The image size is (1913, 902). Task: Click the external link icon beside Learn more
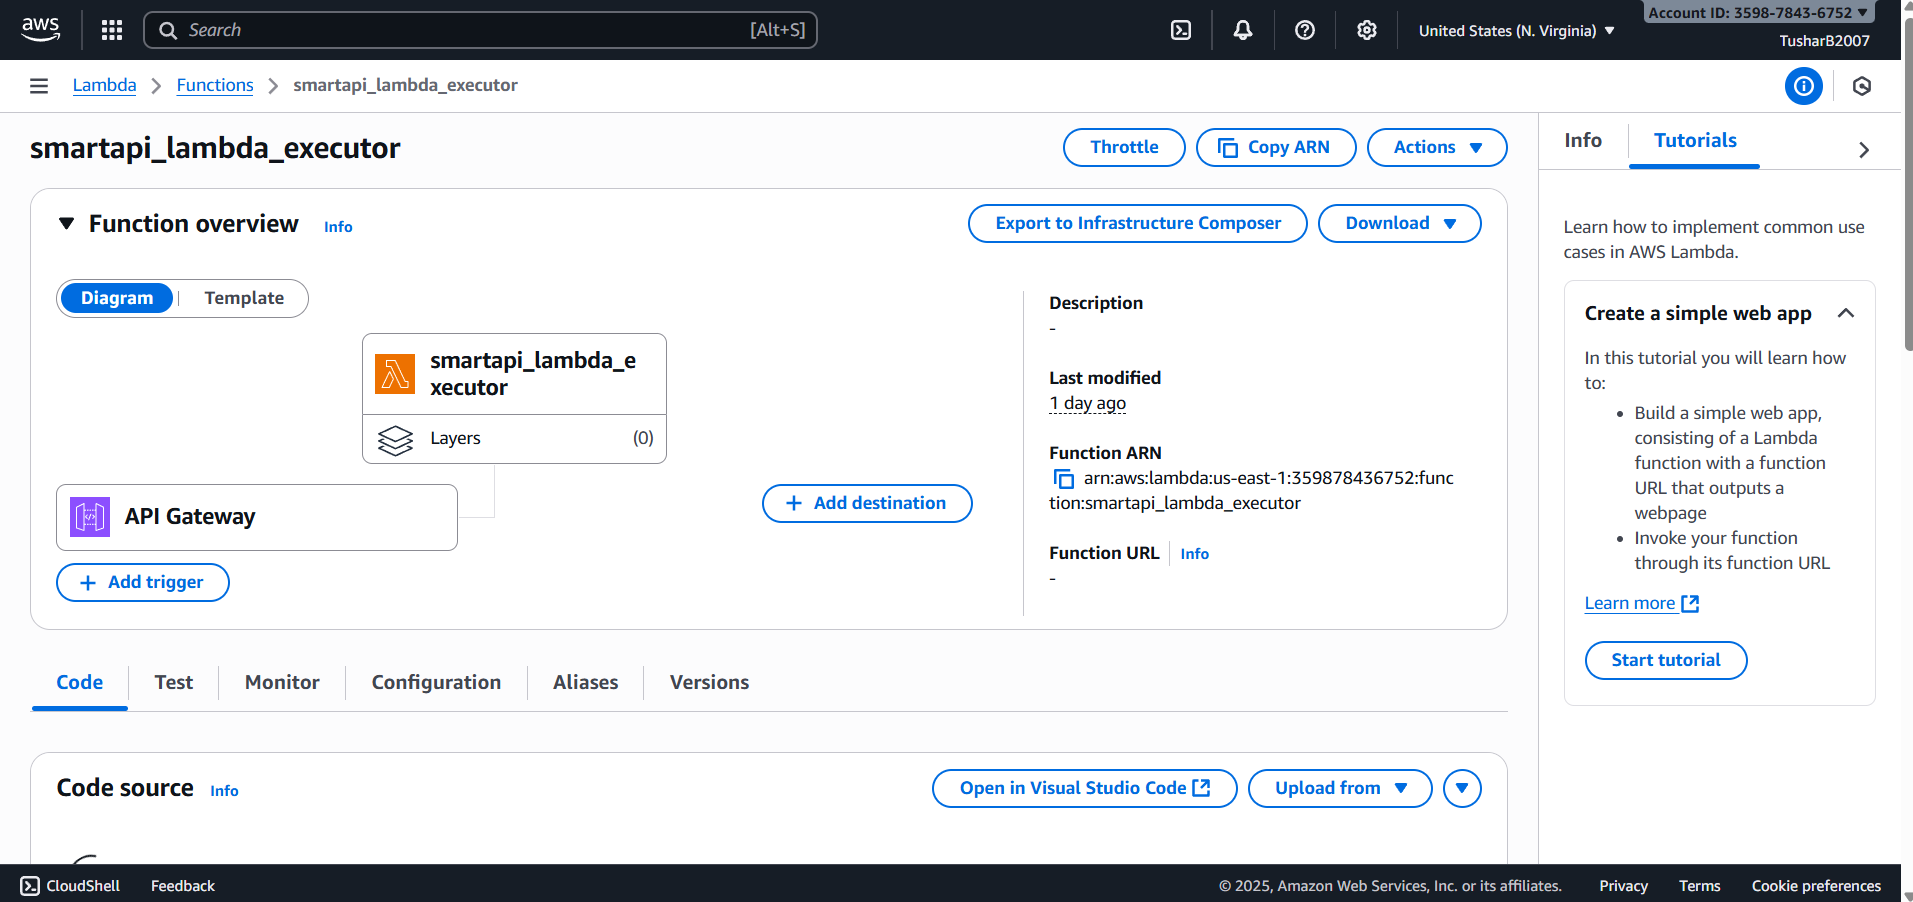pyautogui.click(x=1690, y=604)
